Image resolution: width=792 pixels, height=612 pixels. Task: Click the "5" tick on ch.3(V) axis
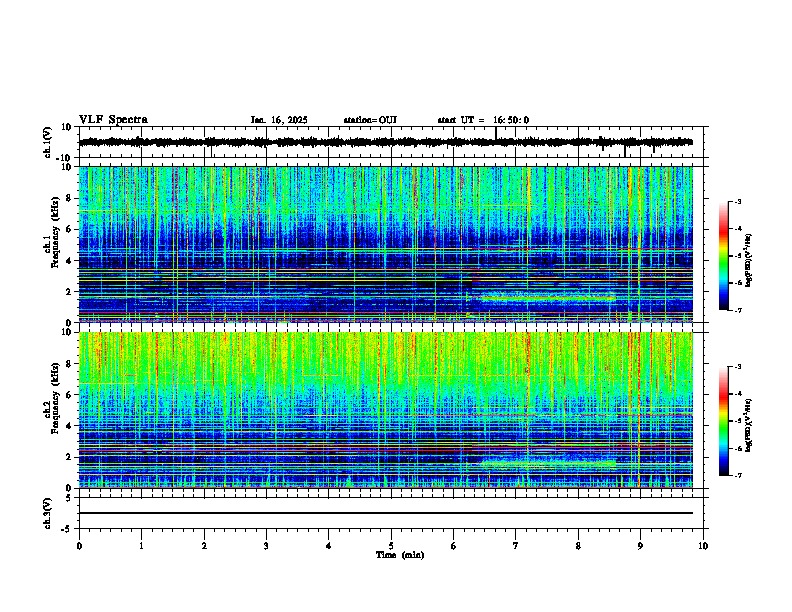coord(69,498)
